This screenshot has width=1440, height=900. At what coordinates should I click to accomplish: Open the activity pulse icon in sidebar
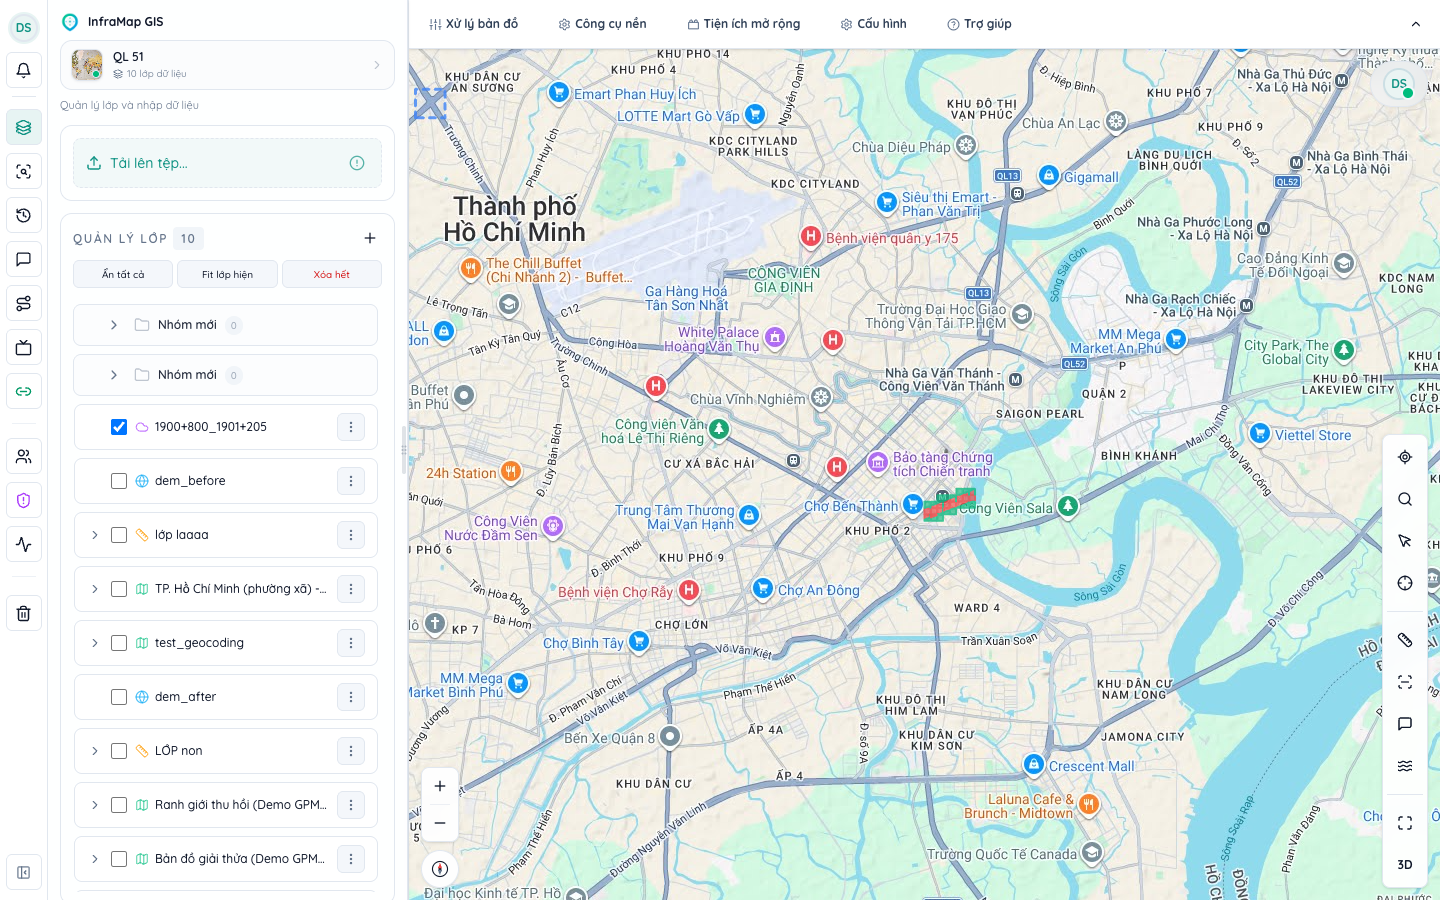[24, 545]
